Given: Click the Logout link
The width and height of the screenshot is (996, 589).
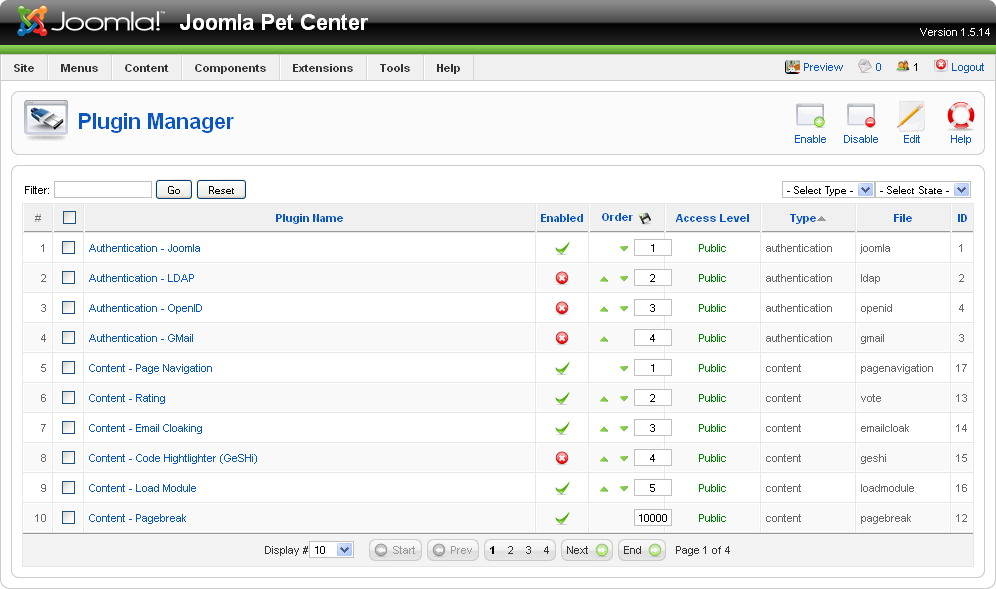Looking at the screenshot, I should (967, 67).
